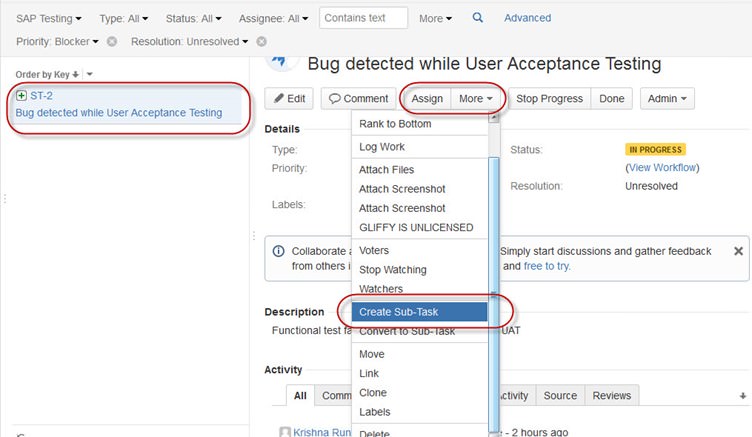Click the Activity sort arrow icon
The height and width of the screenshot is (437, 752).
coord(742,396)
